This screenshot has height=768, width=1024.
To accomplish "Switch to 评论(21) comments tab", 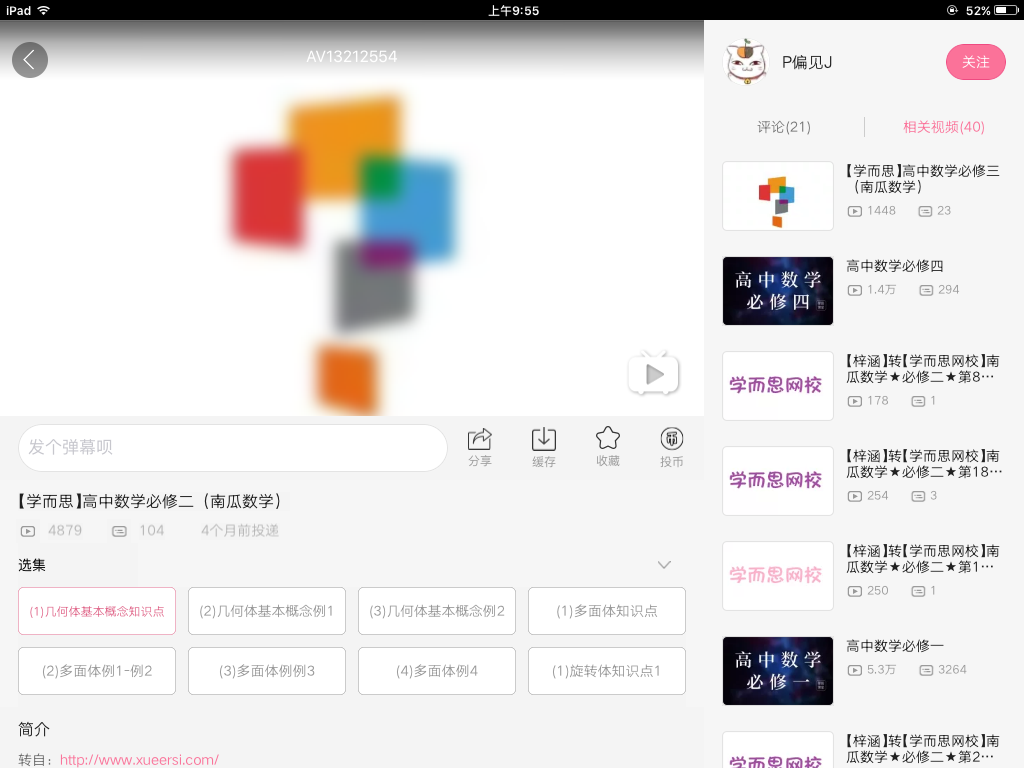I will pos(784,127).
